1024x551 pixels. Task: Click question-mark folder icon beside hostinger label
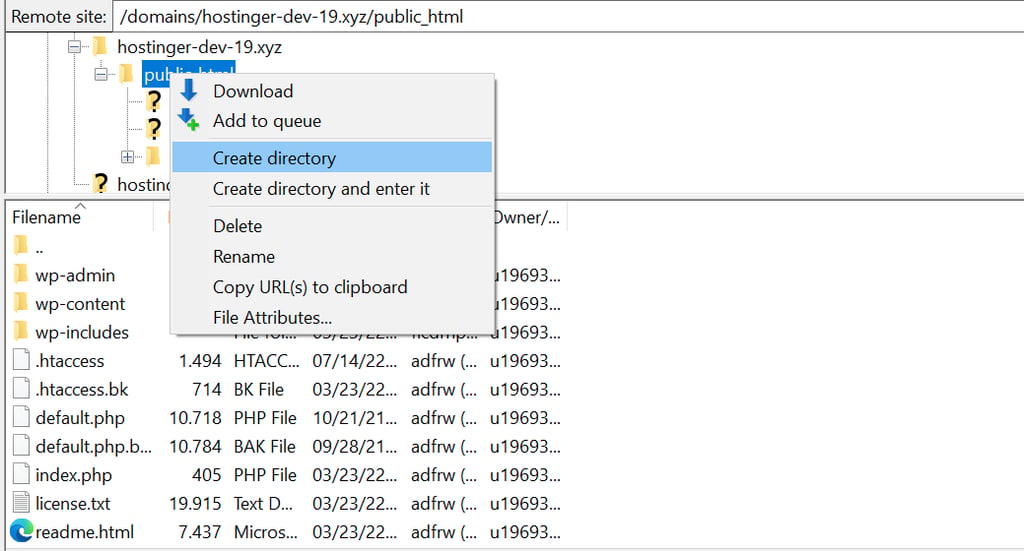[x=100, y=183]
